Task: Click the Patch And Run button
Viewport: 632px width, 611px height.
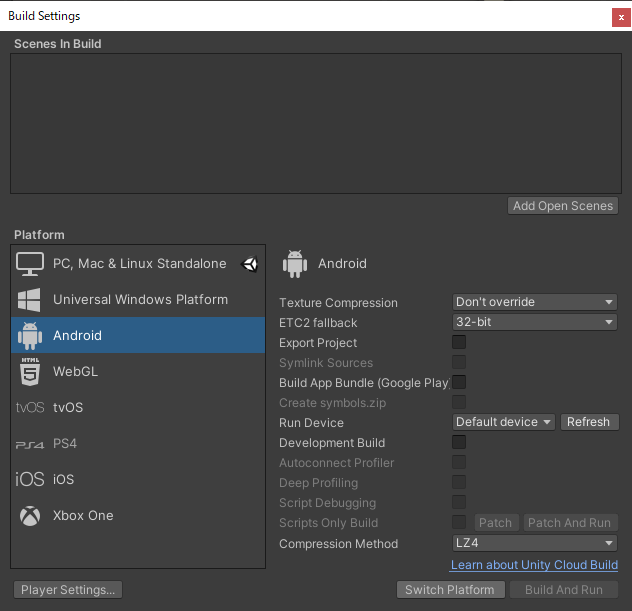Action: click(570, 523)
